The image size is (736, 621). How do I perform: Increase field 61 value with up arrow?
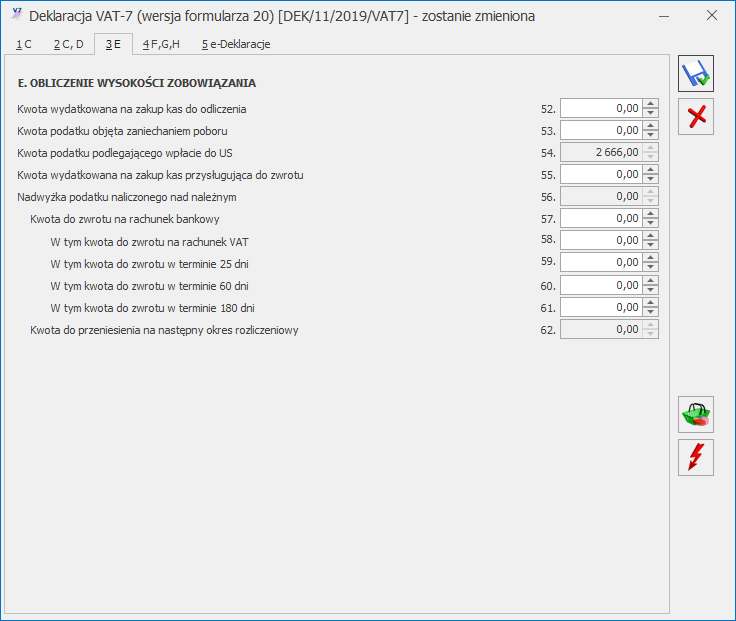(651, 301)
